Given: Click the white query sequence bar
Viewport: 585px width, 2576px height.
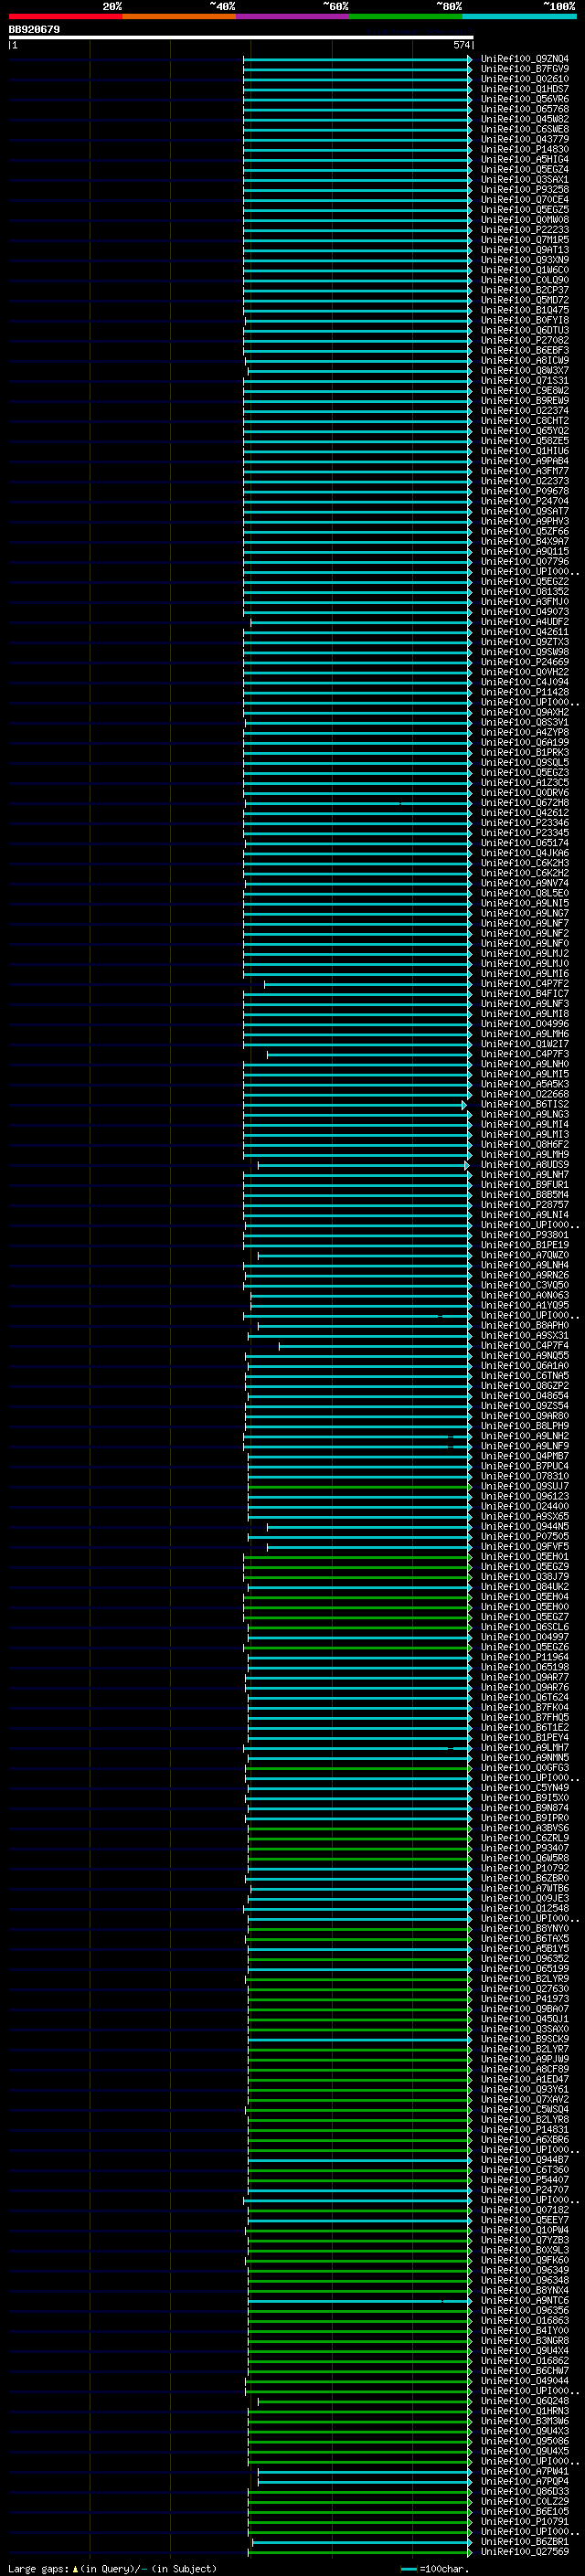Looking at the screenshot, I should (x=241, y=37).
